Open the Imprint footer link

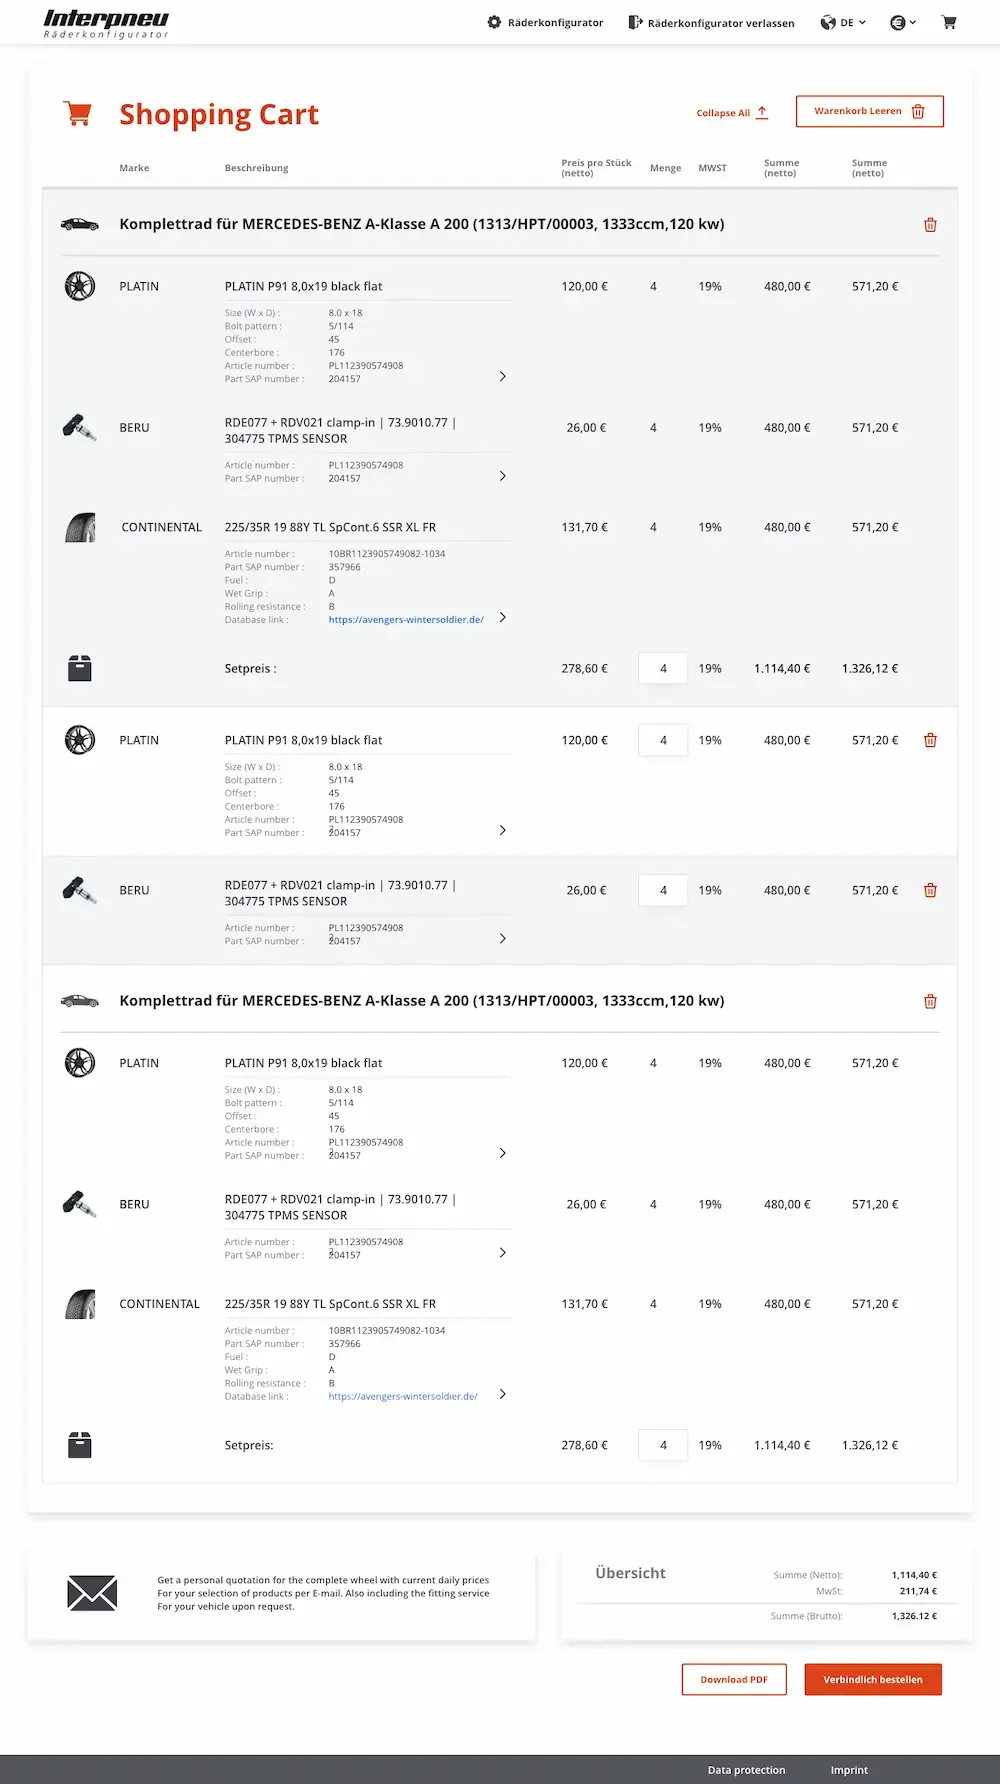pos(849,1770)
